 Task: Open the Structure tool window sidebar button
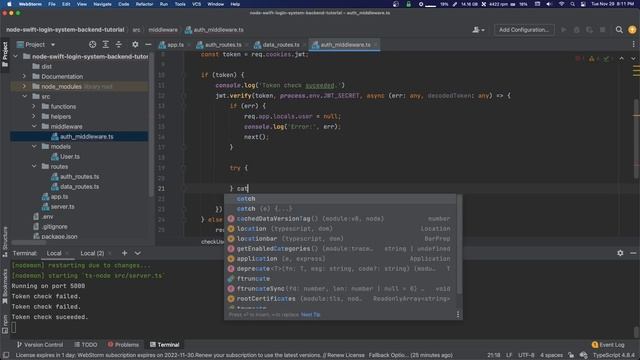click(x=5, y=242)
